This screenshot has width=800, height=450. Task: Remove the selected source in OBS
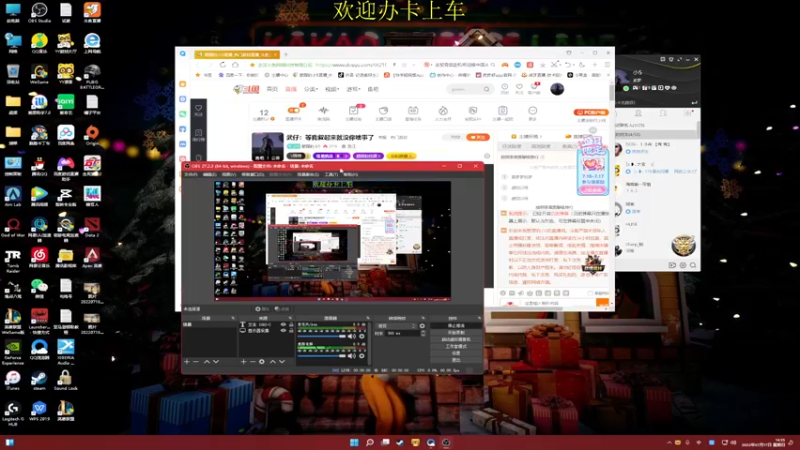(252, 362)
